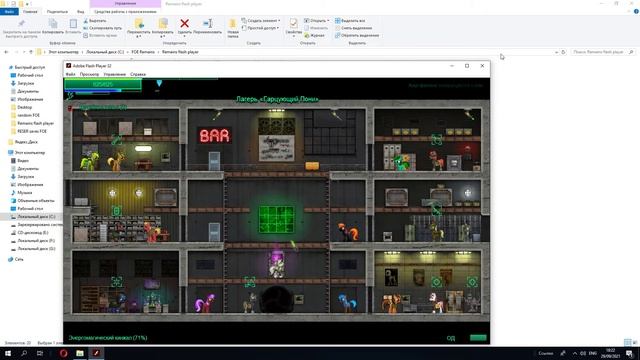Screen dimensions: 640x360
Task: Open Flash Player Просмотр menu
Action: tap(89, 74)
